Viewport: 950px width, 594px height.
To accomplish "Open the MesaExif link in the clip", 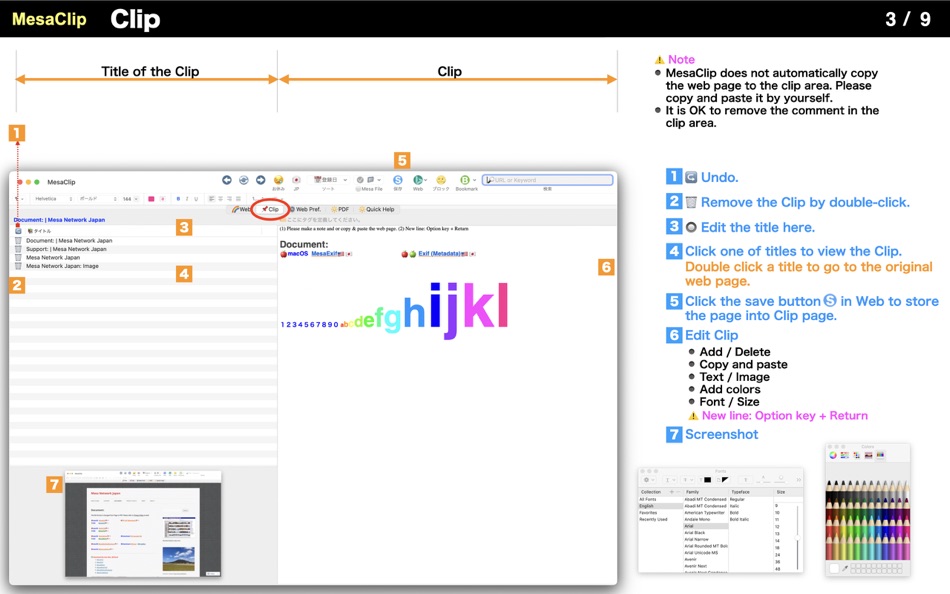I will pyautogui.click(x=324, y=253).
